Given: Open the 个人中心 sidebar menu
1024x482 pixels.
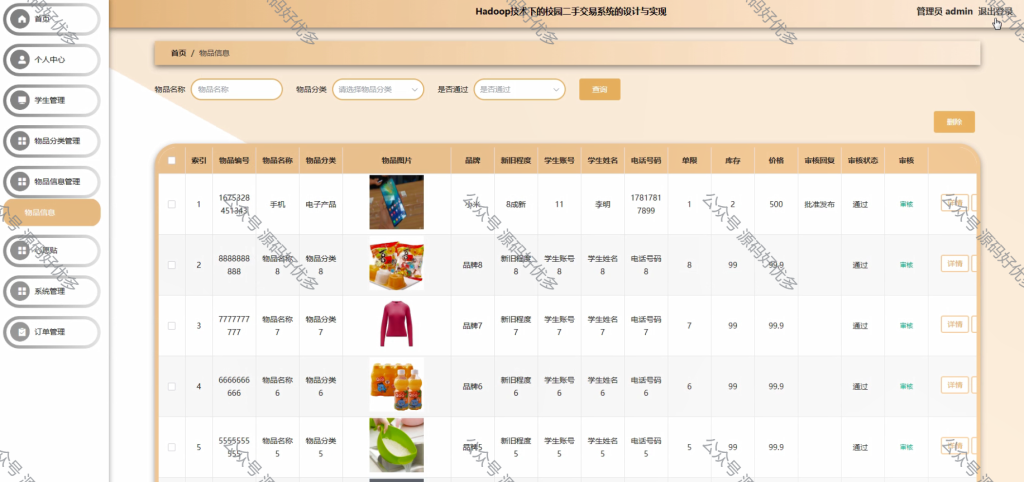Looking at the screenshot, I should 52,59.
